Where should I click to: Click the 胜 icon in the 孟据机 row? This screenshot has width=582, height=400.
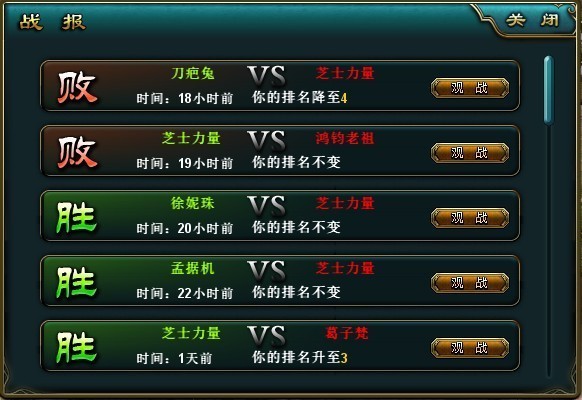pos(76,282)
